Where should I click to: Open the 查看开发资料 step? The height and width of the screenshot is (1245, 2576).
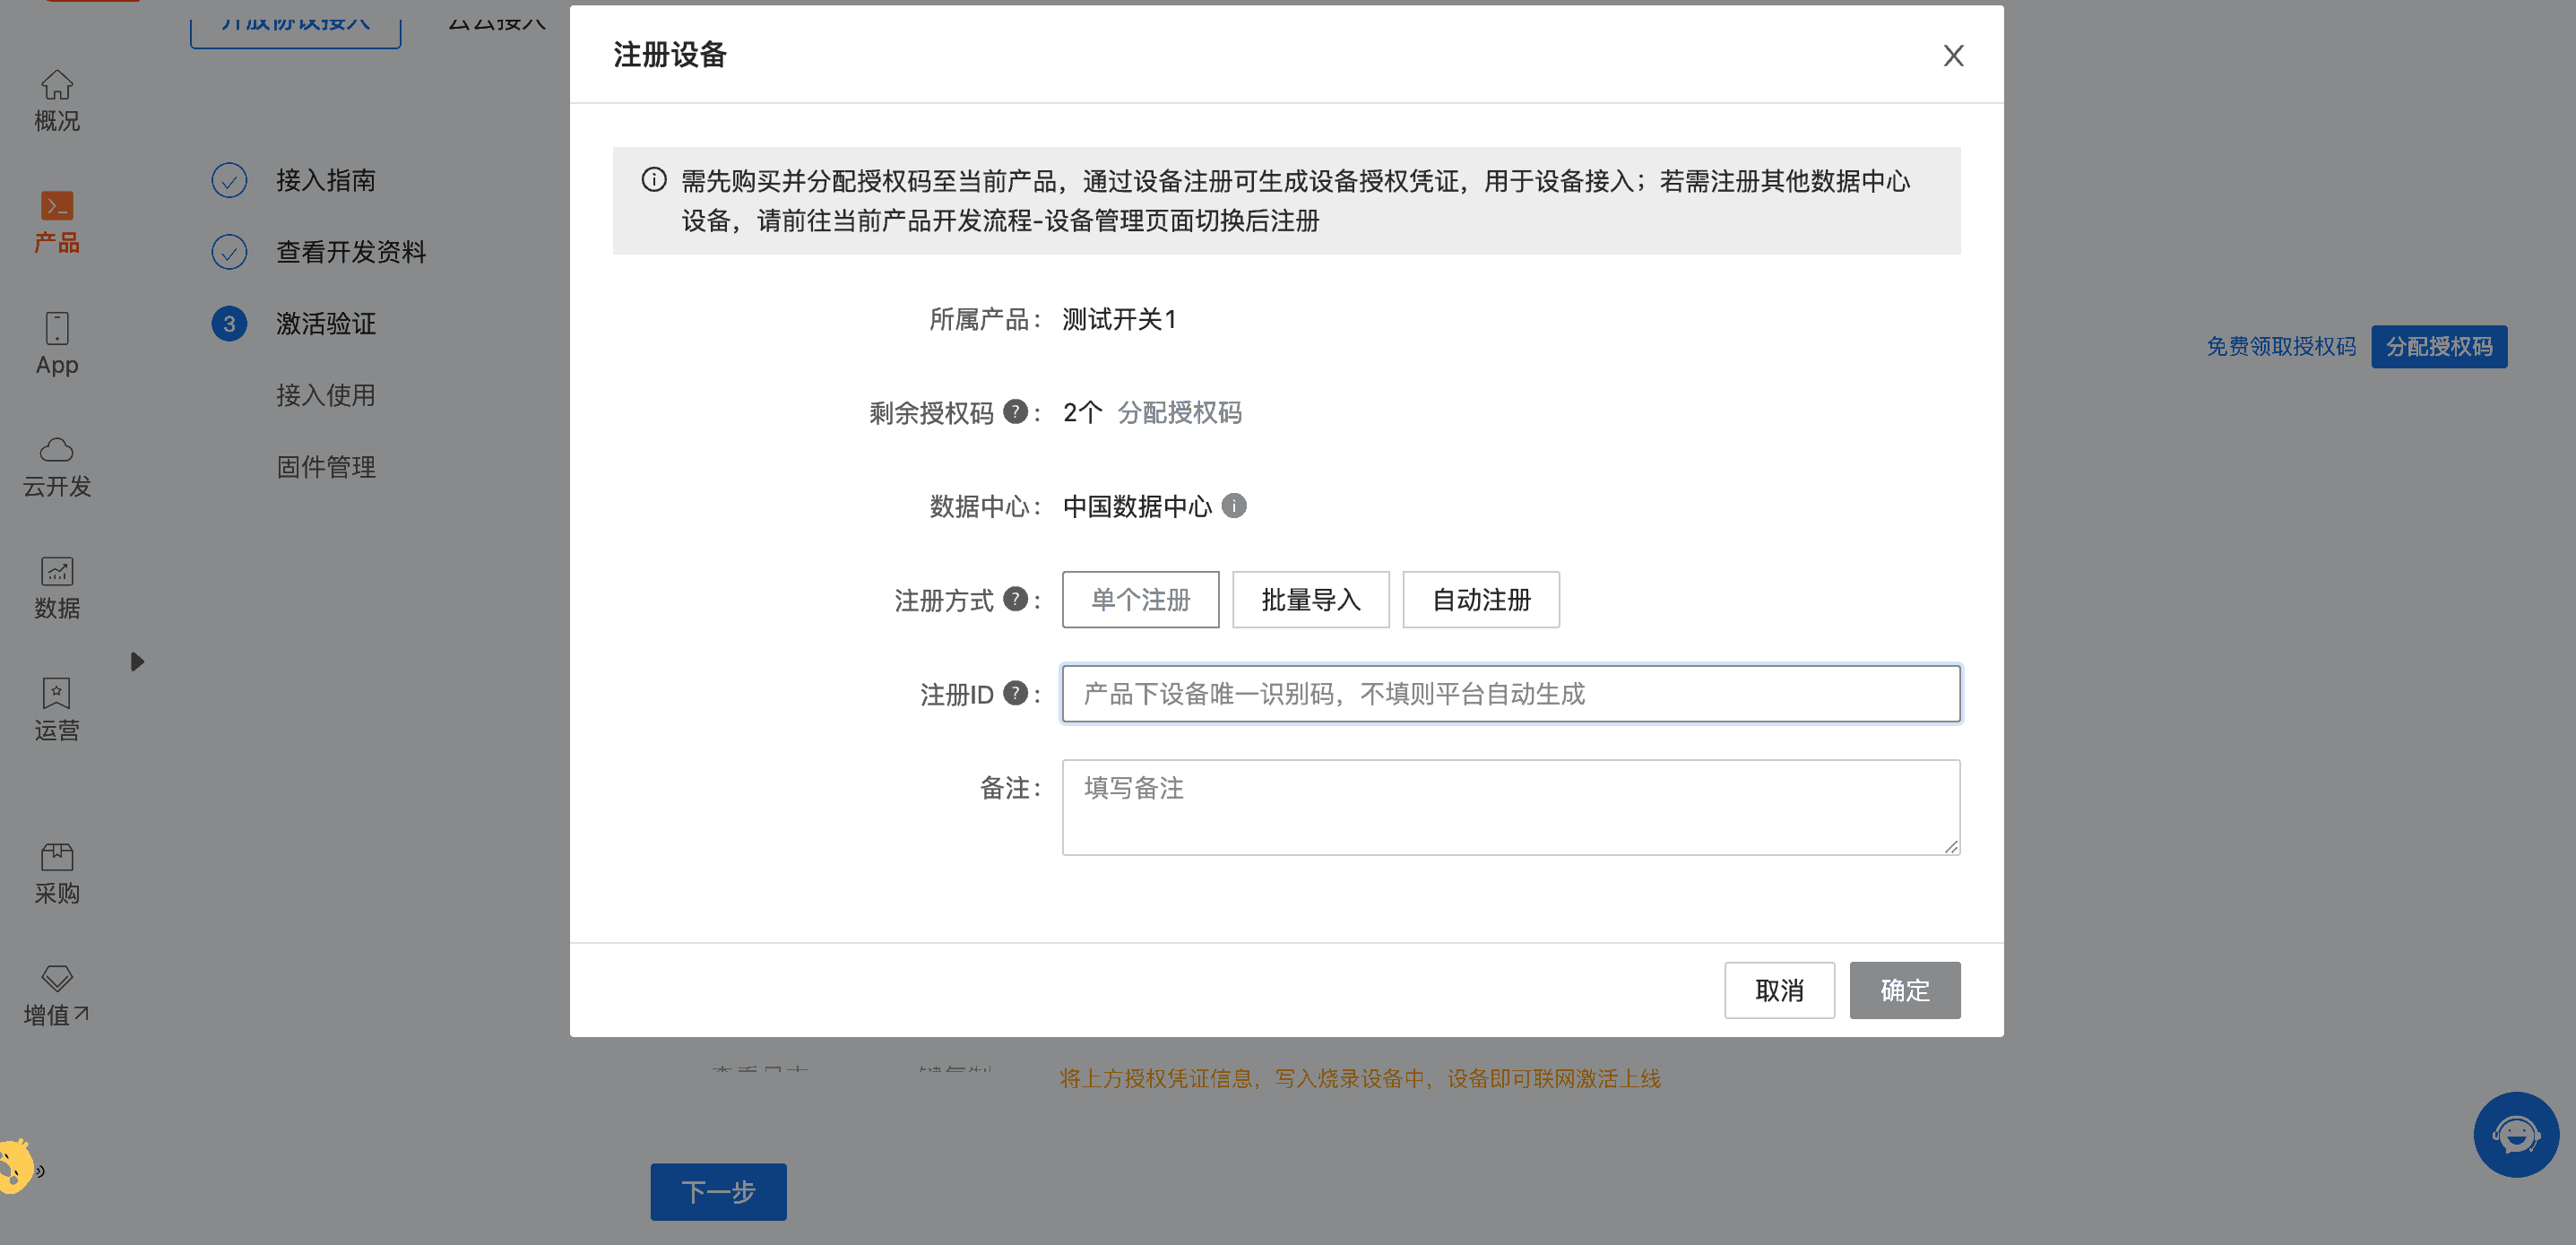coord(351,252)
